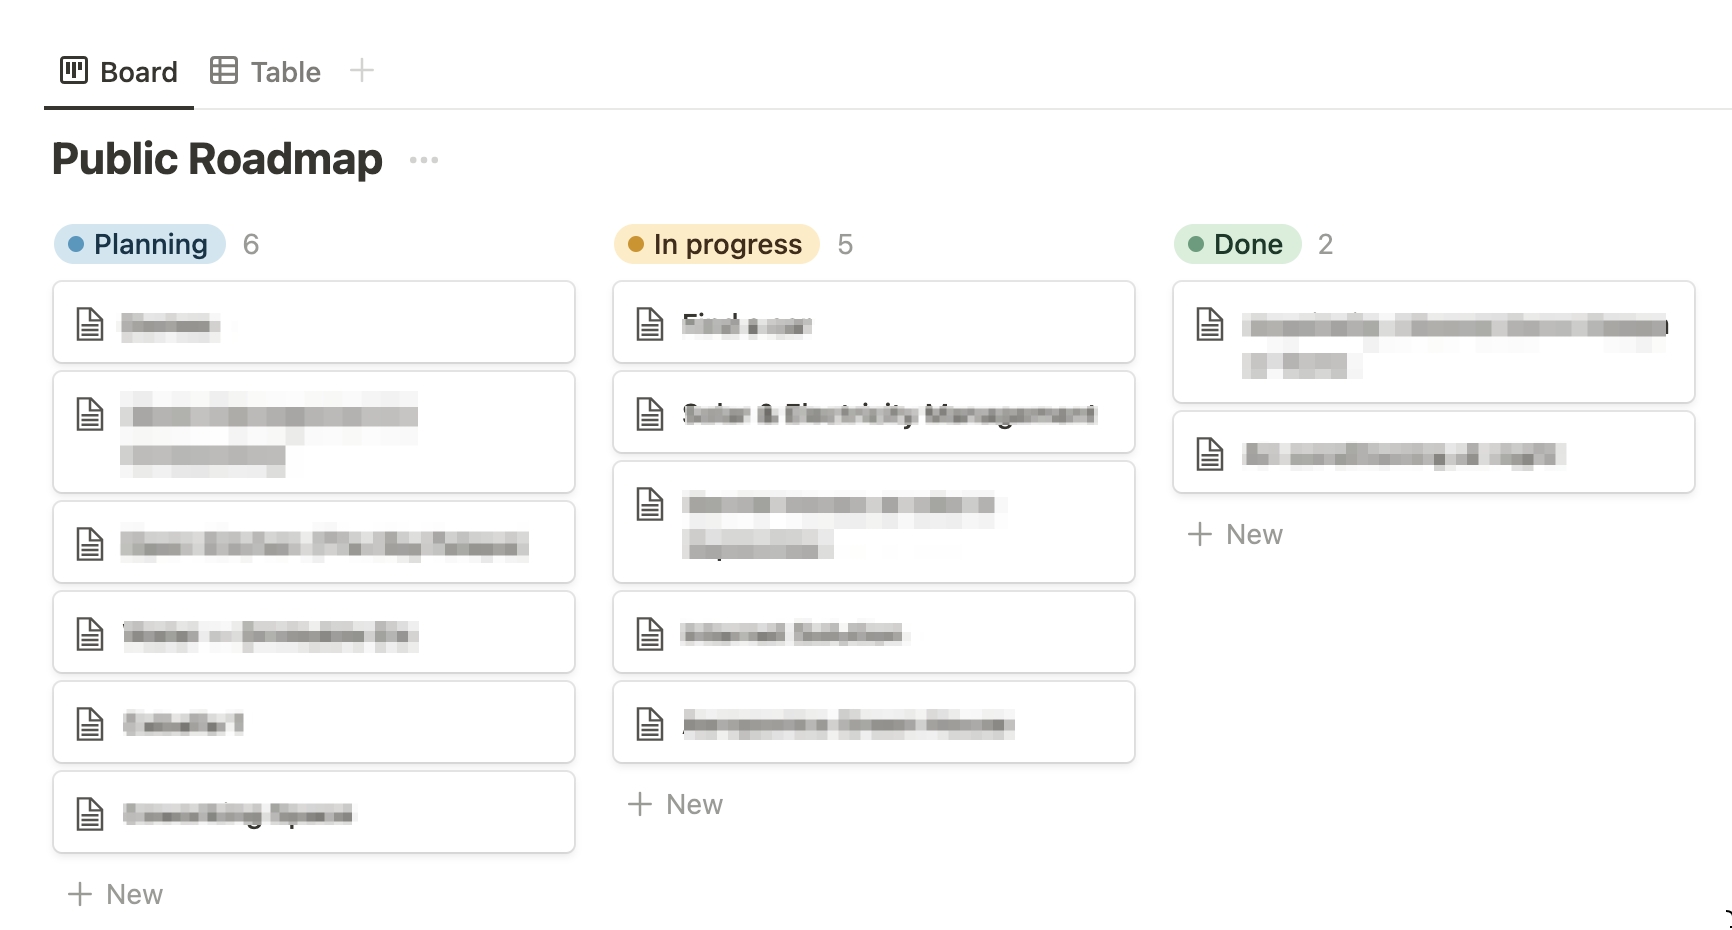Click the In progress count of 5
Viewport: 1732px width, 930px height.
845,245
